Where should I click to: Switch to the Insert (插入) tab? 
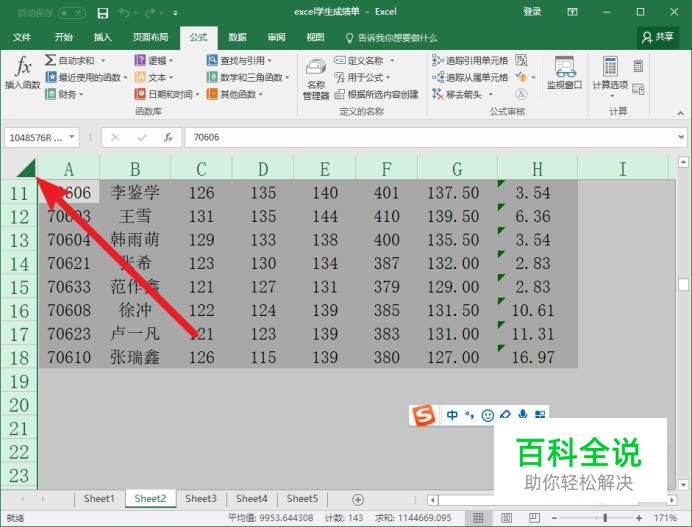point(102,38)
